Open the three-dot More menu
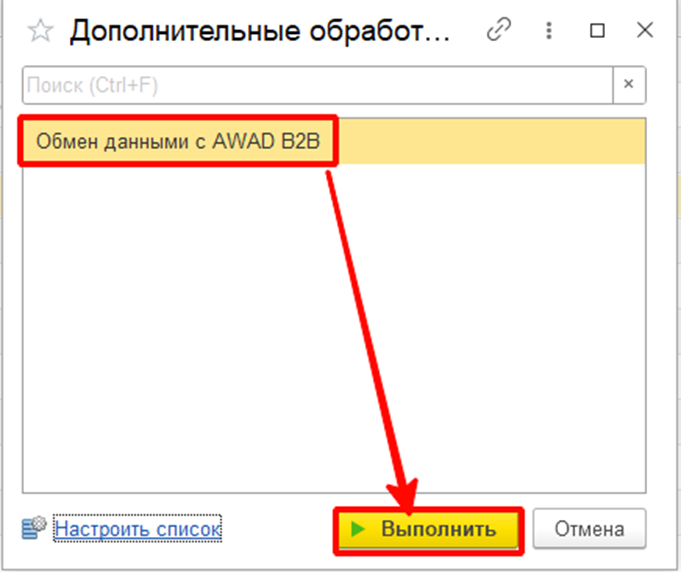The height and width of the screenshot is (572, 681). tap(549, 30)
